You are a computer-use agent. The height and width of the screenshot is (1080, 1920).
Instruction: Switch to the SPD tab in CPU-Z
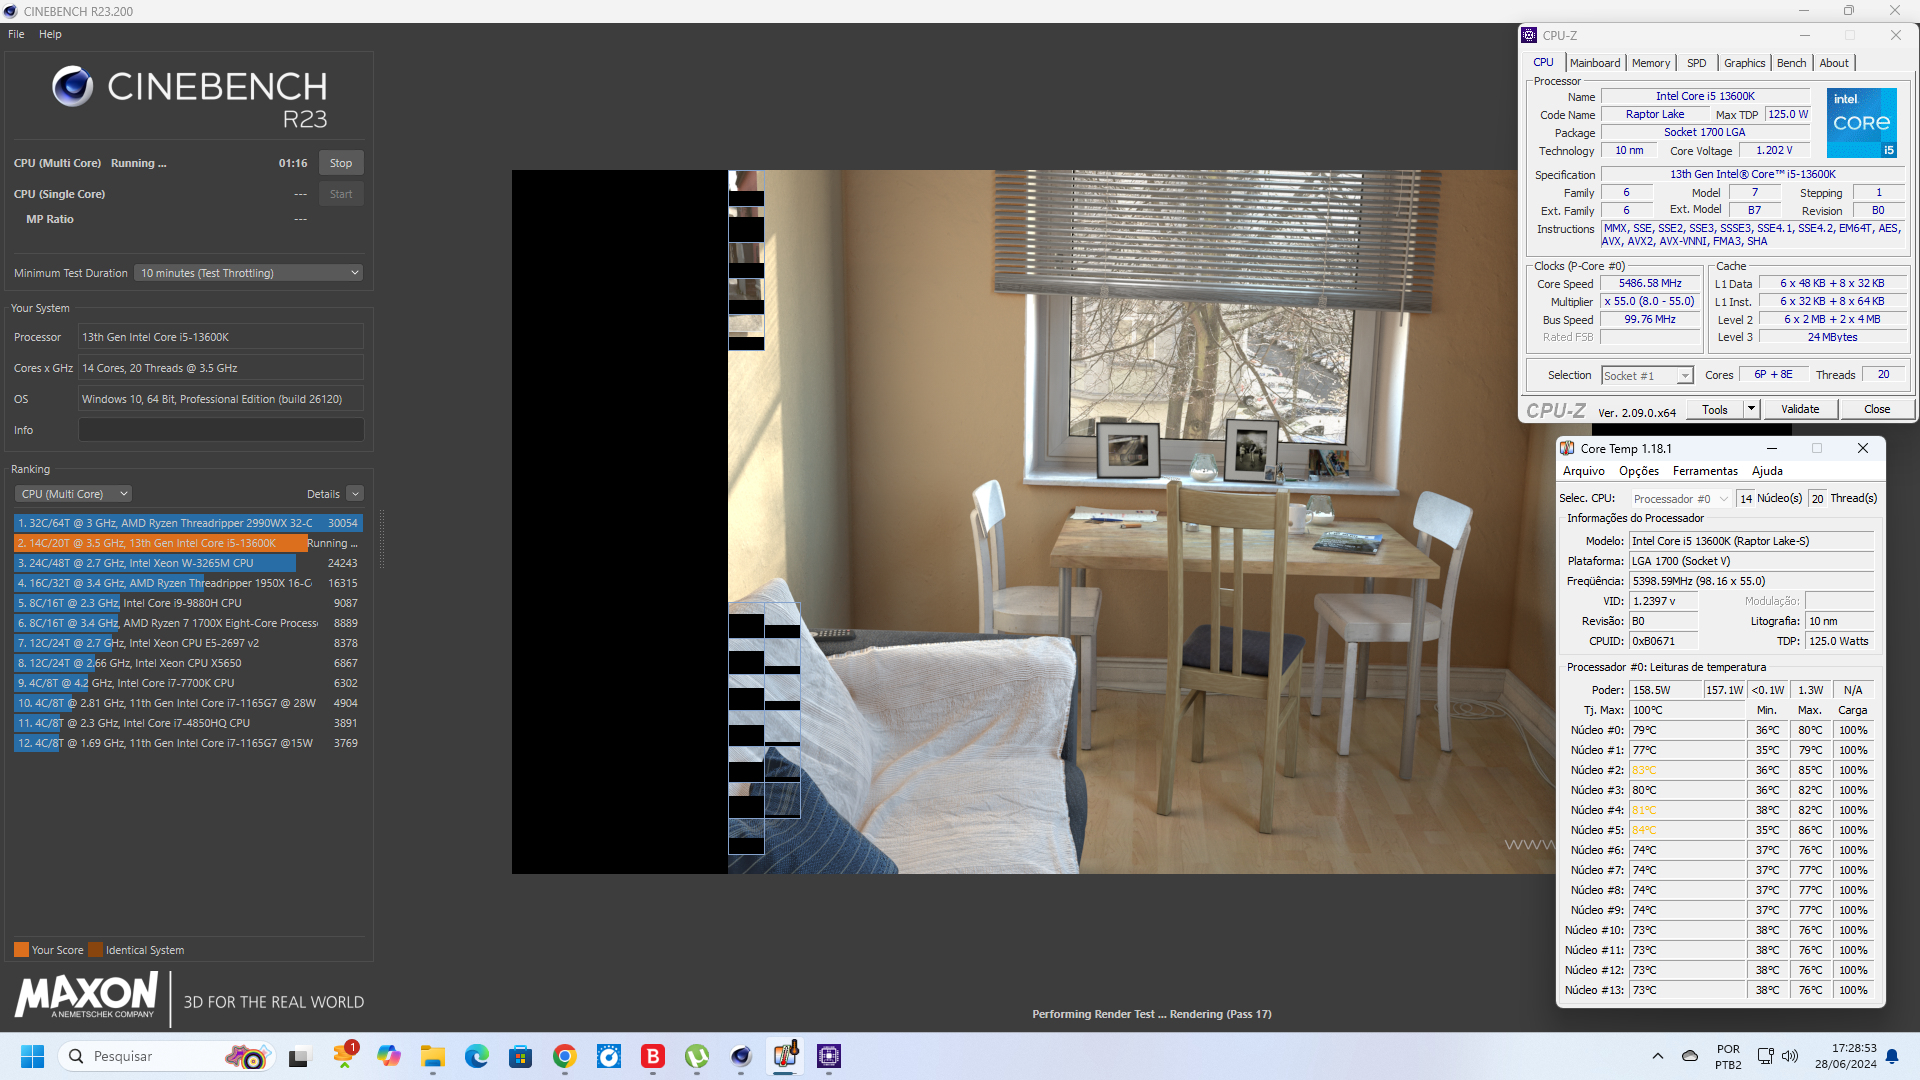click(1697, 63)
